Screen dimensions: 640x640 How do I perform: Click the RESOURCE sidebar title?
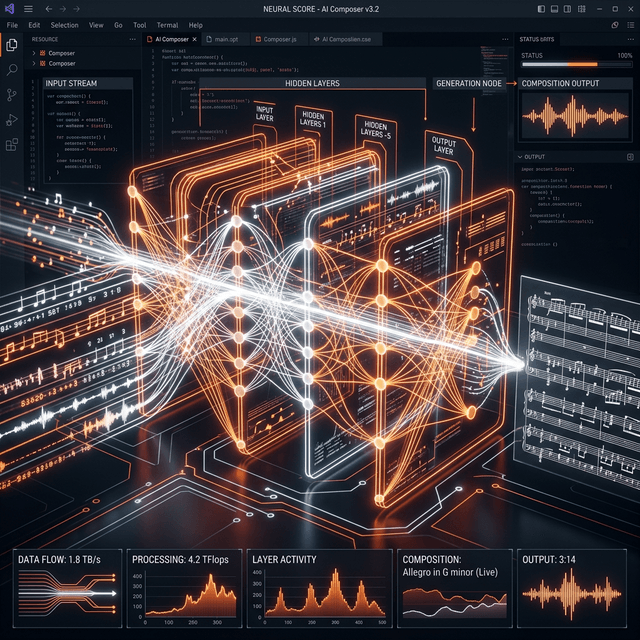pos(44,39)
